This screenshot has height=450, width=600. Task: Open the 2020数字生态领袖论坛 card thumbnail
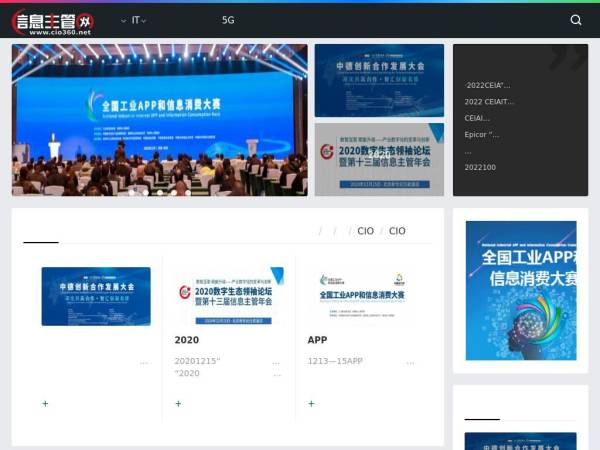click(x=229, y=297)
